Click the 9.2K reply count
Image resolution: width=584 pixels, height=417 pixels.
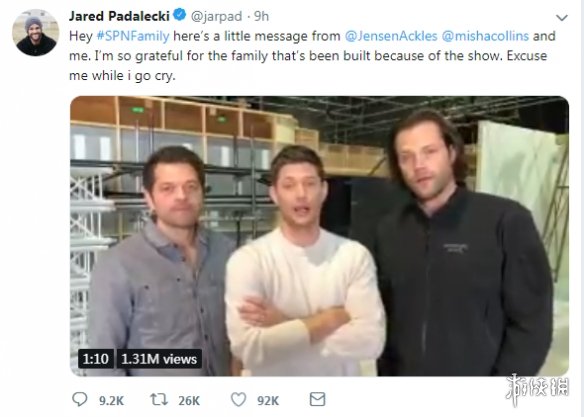pos(111,401)
